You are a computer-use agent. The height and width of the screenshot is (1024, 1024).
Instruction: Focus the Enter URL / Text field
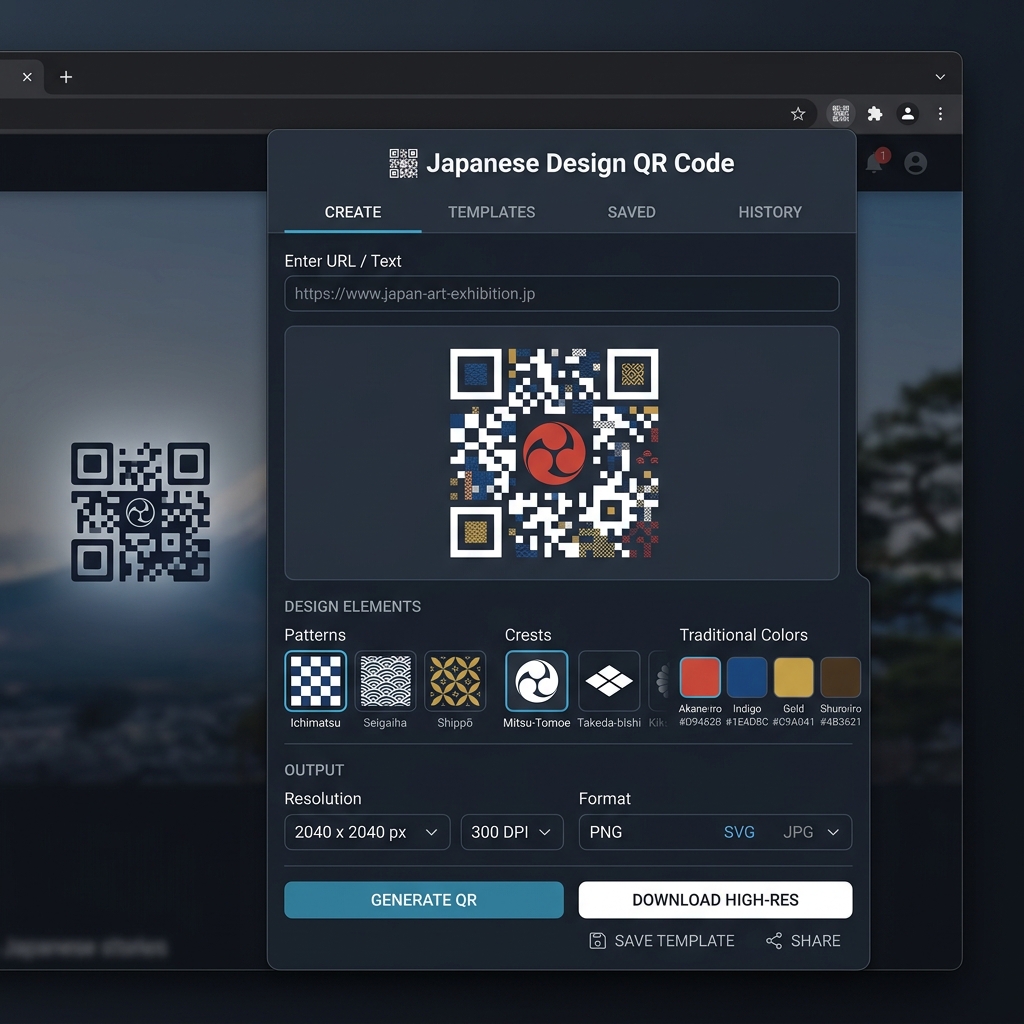point(562,293)
